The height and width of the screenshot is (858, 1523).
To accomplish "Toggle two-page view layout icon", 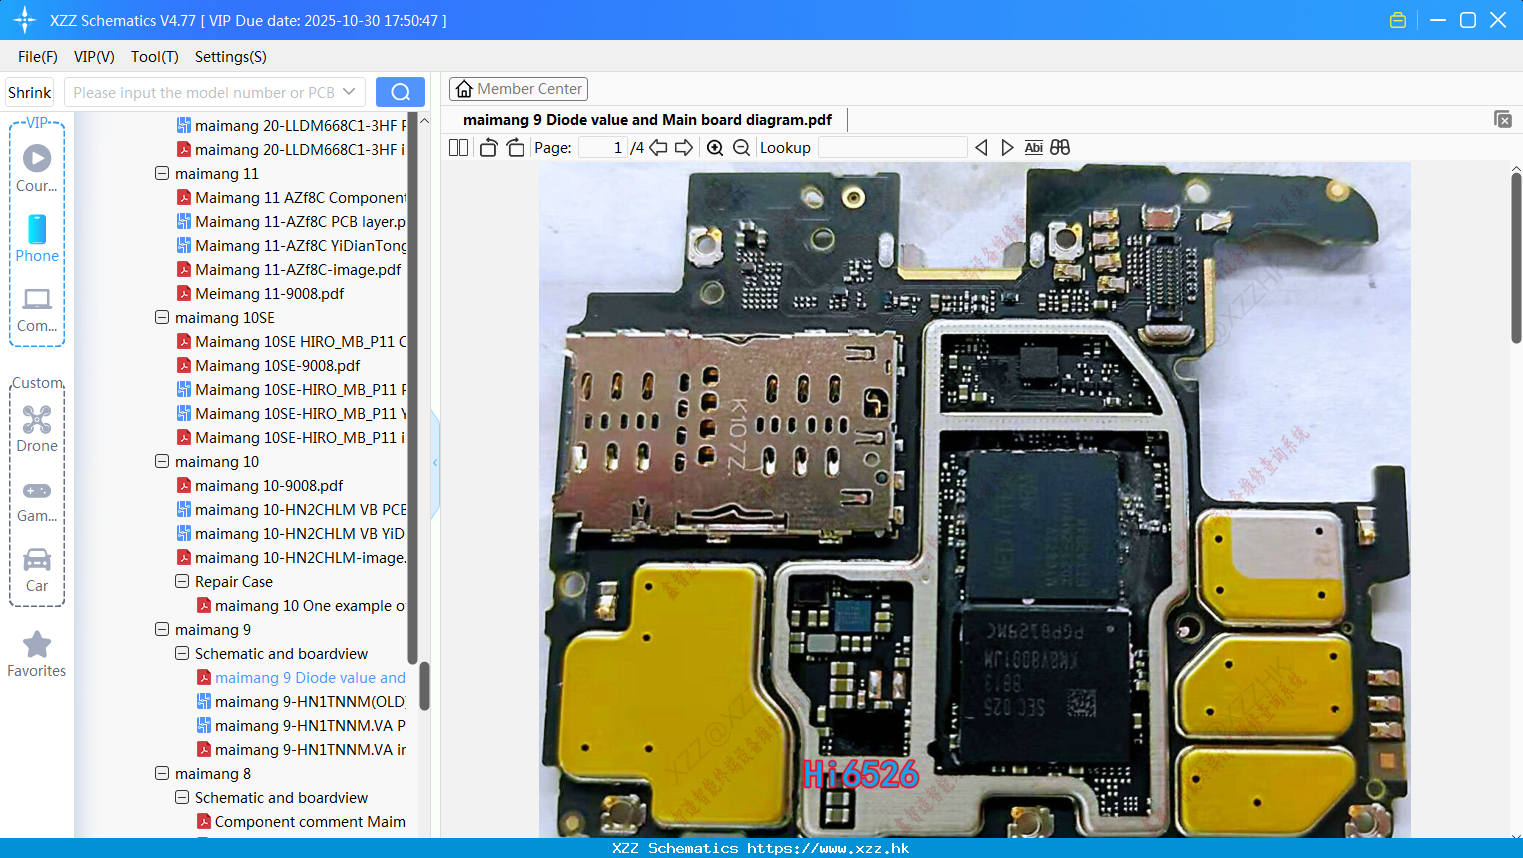I will [458, 147].
